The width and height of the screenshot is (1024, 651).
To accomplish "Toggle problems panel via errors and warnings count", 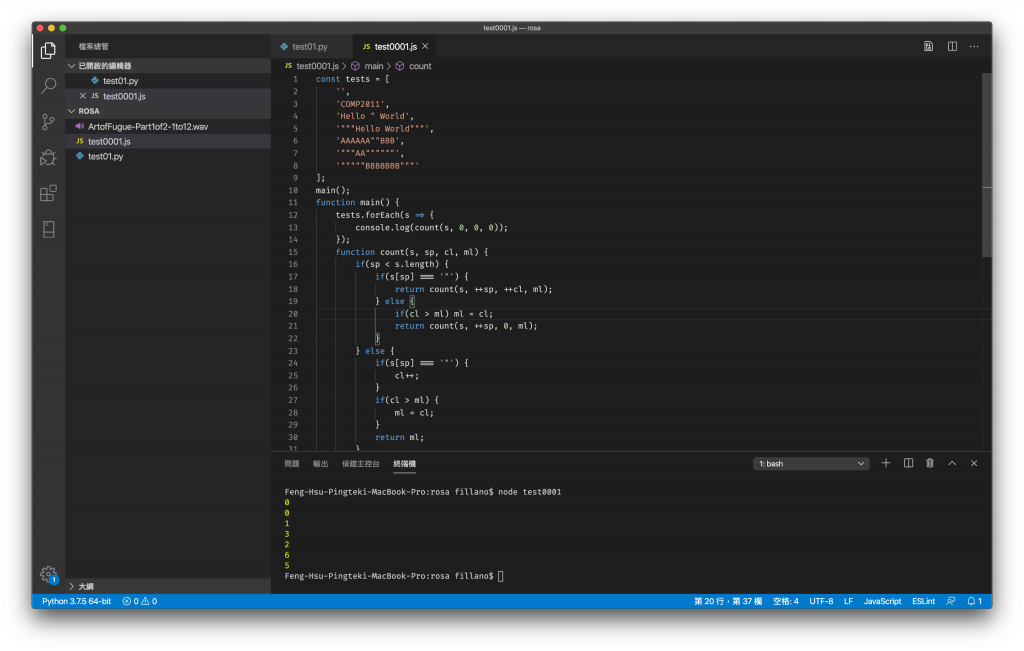I will pos(140,601).
